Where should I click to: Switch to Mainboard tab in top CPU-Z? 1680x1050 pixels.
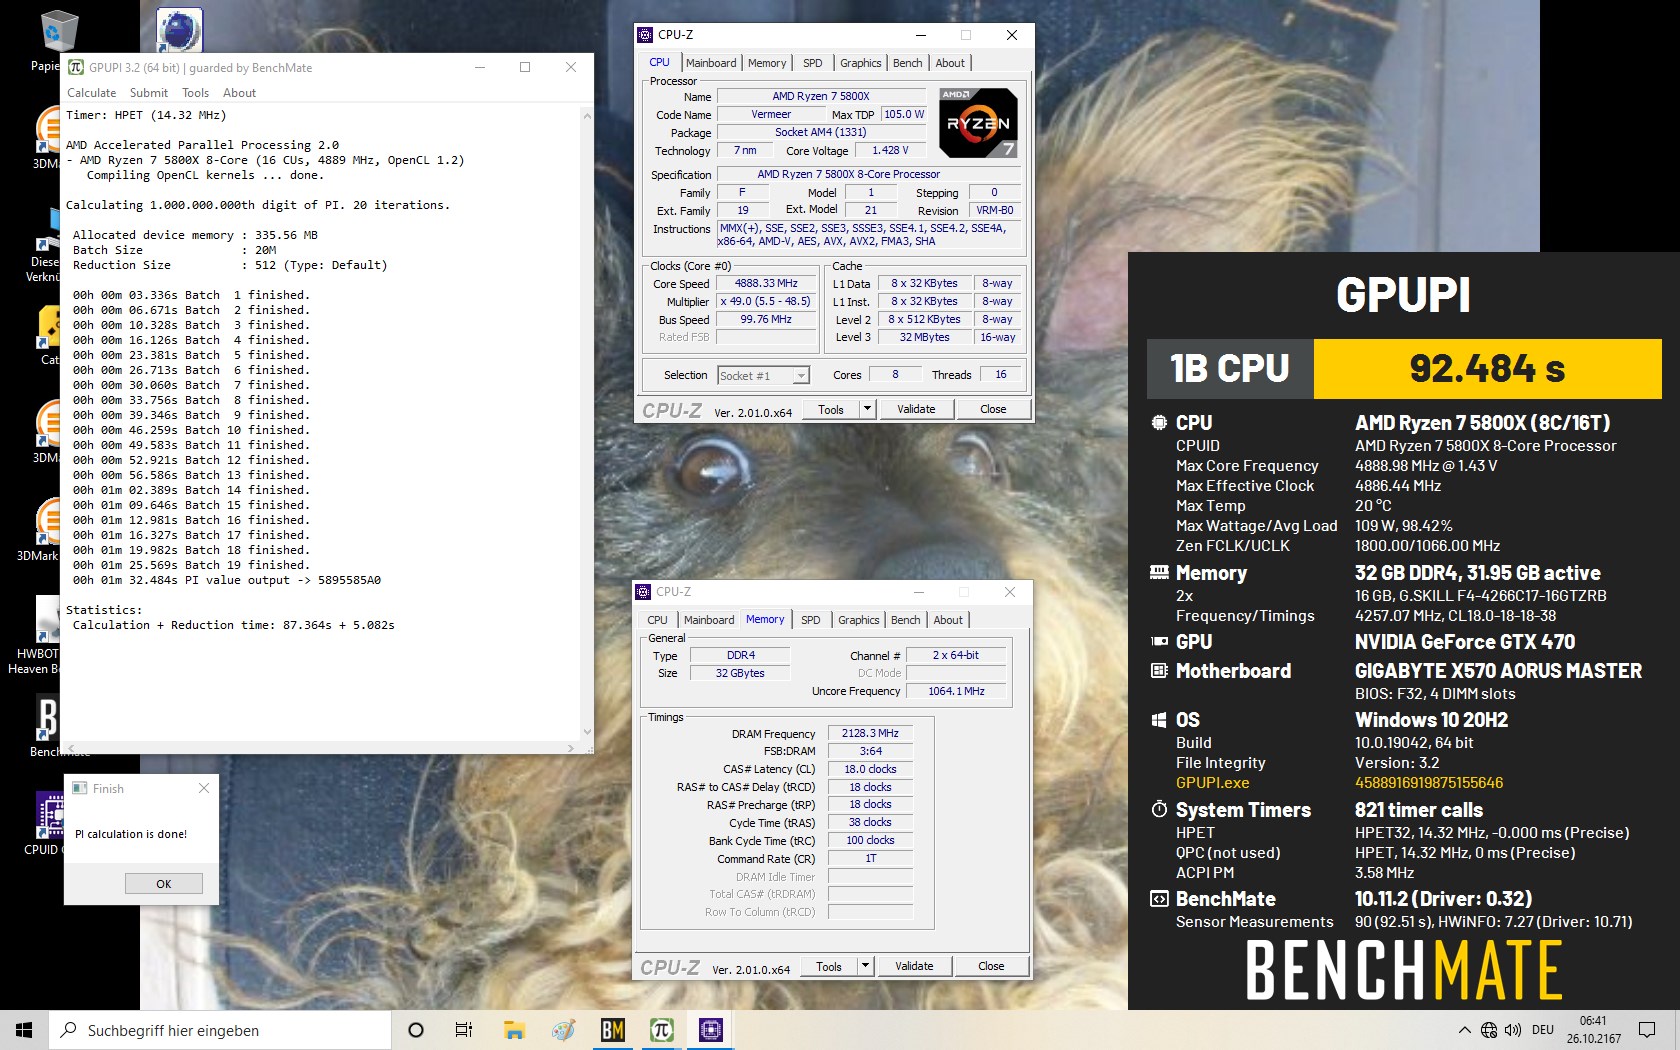point(711,63)
